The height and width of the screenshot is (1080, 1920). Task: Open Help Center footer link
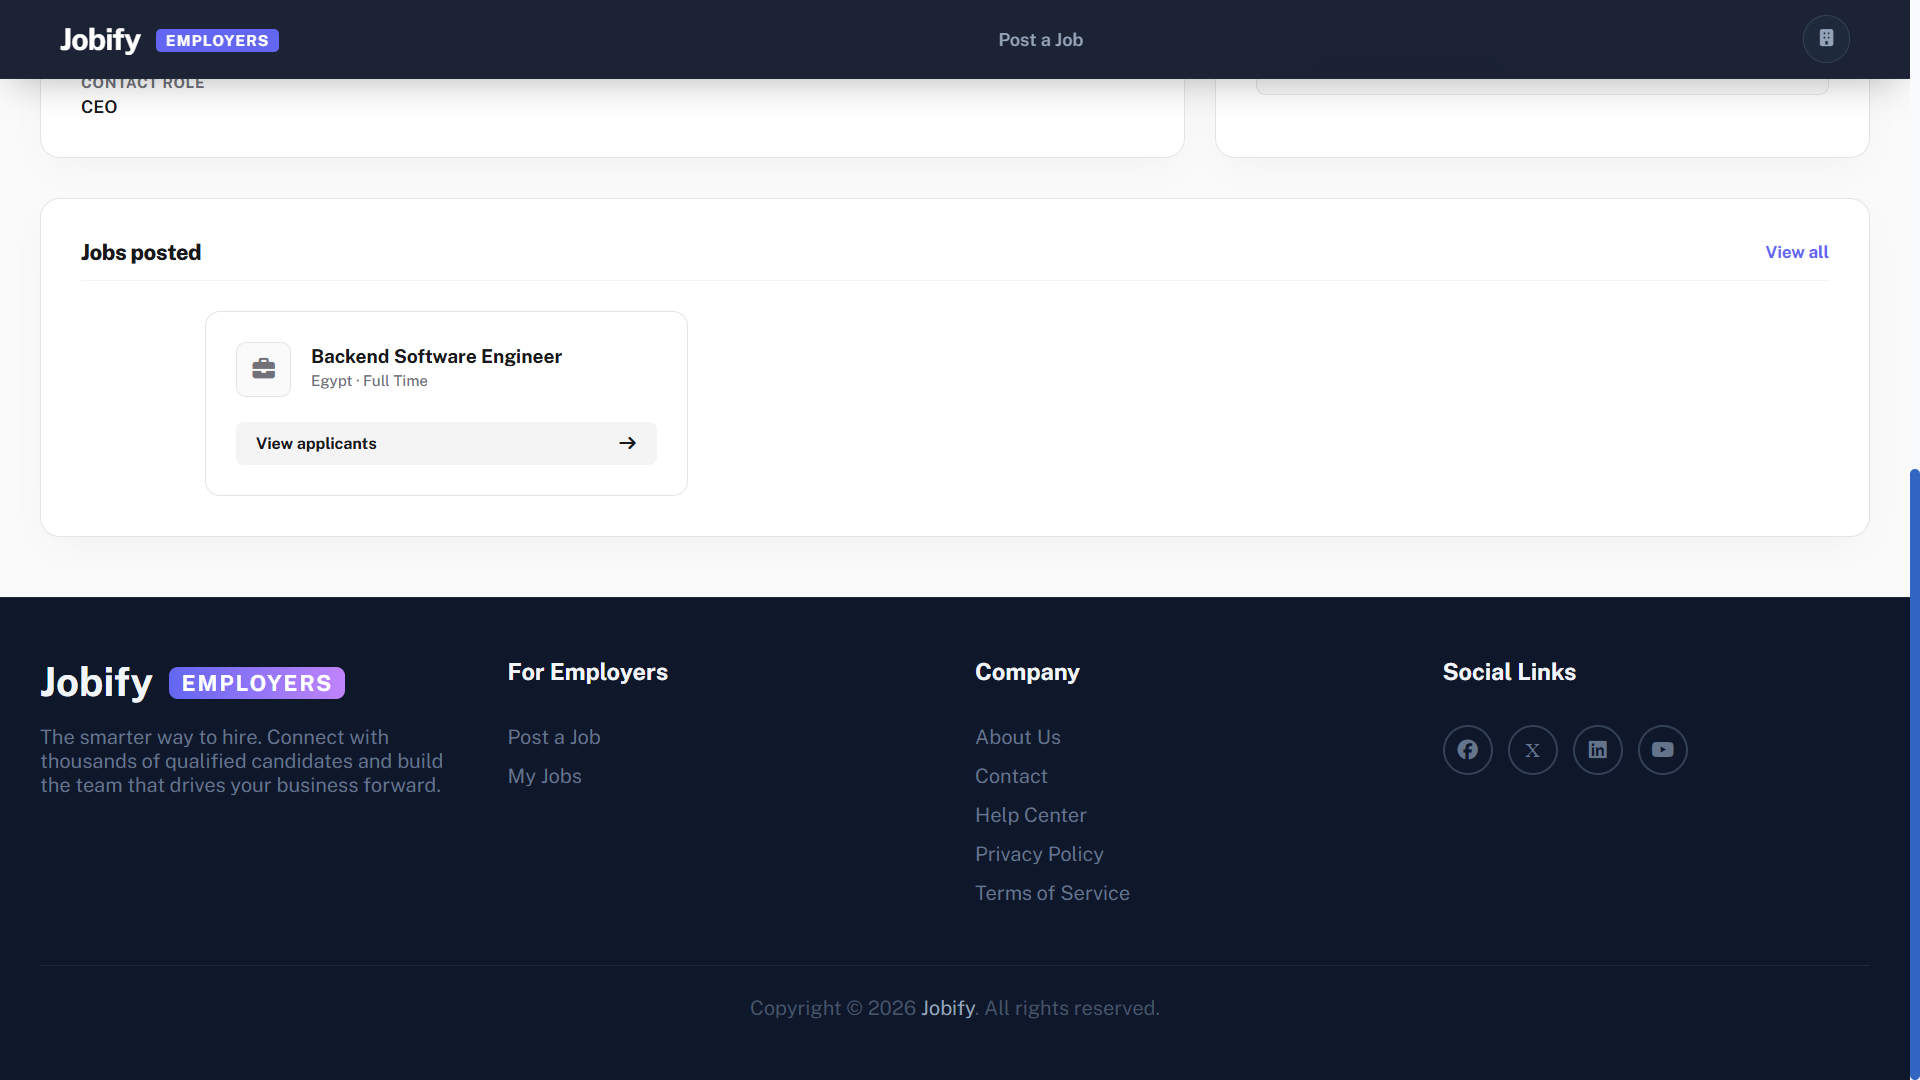tap(1031, 815)
